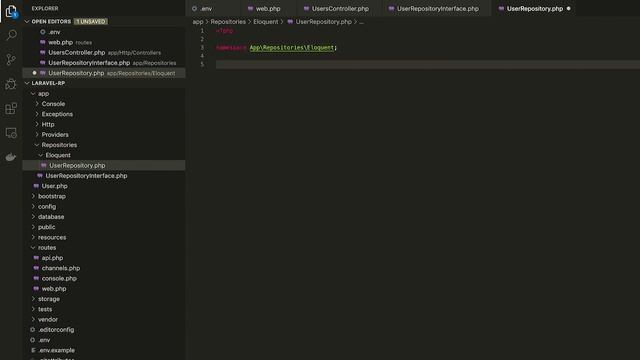Expand the Http folder
This screenshot has height=360, width=640.
pyautogui.click(x=37, y=124)
